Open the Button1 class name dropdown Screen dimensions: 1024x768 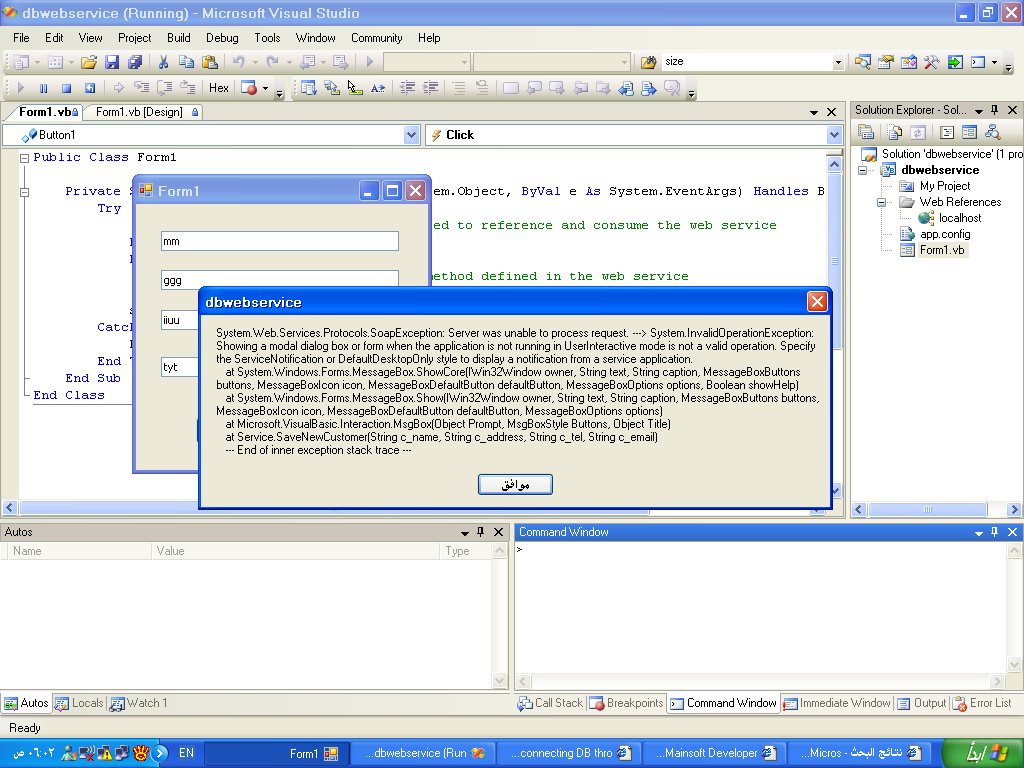(411, 135)
